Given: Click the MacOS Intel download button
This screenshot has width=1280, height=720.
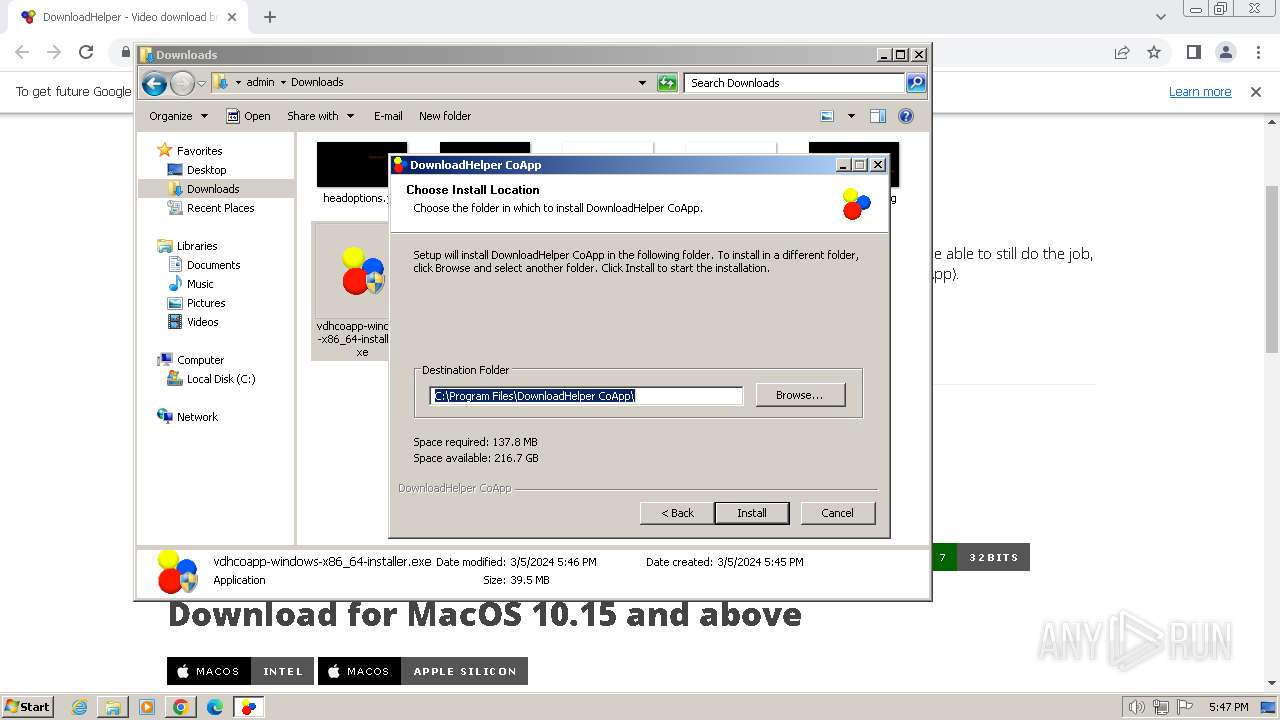Looking at the screenshot, I should pos(241,671).
